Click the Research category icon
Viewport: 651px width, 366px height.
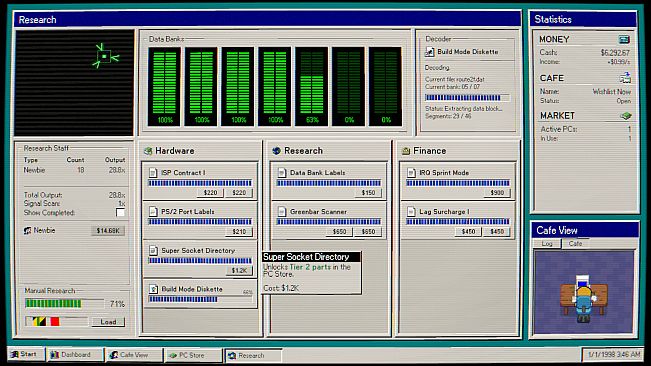pos(277,151)
